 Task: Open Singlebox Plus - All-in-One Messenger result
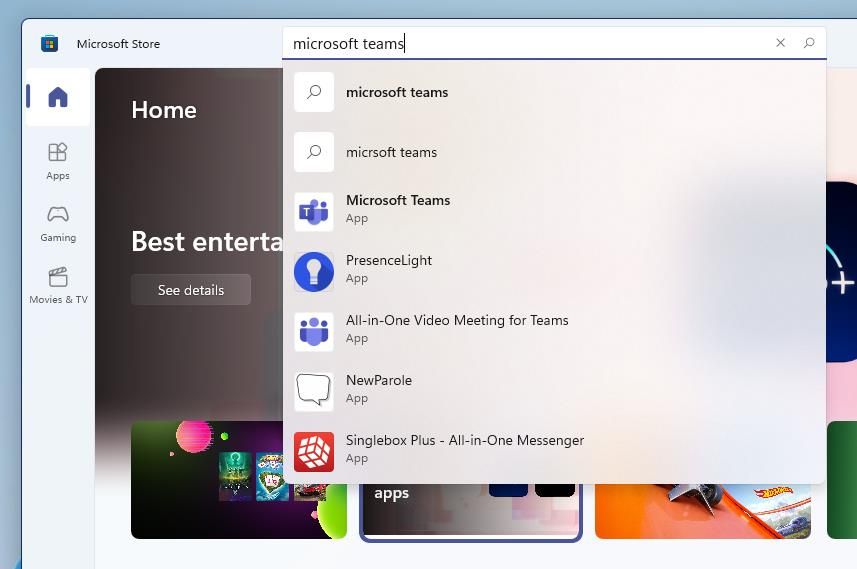(554, 451)
